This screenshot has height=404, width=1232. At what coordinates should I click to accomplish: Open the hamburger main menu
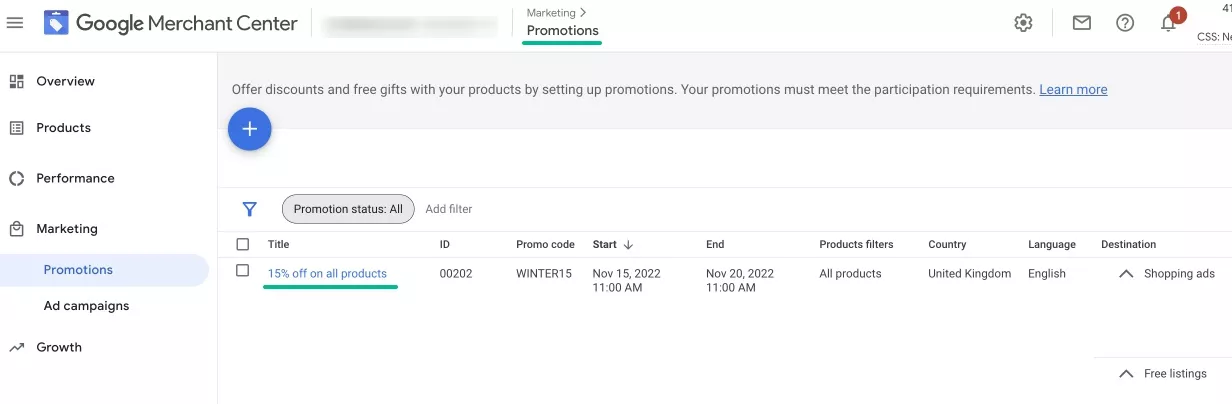pyautogui.click(x=15, y=23)
